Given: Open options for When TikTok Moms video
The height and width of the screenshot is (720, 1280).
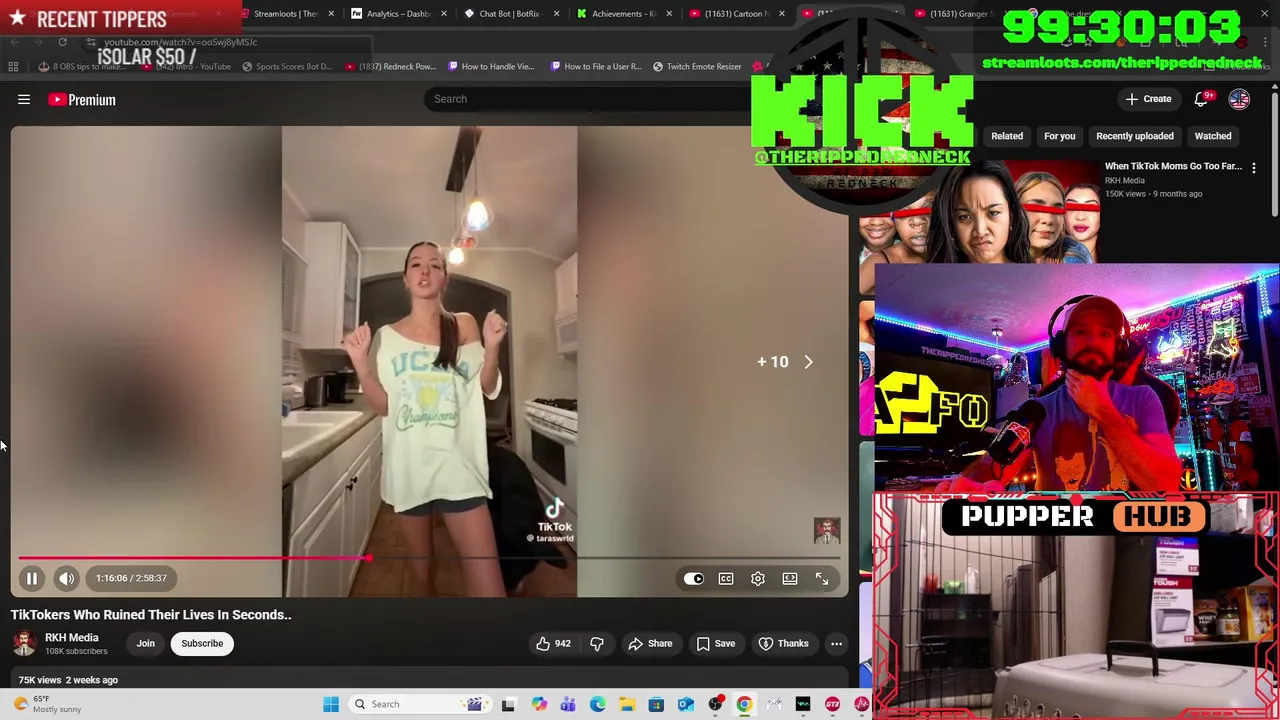Looking at the screenshot, I should tap(1254, 168).
